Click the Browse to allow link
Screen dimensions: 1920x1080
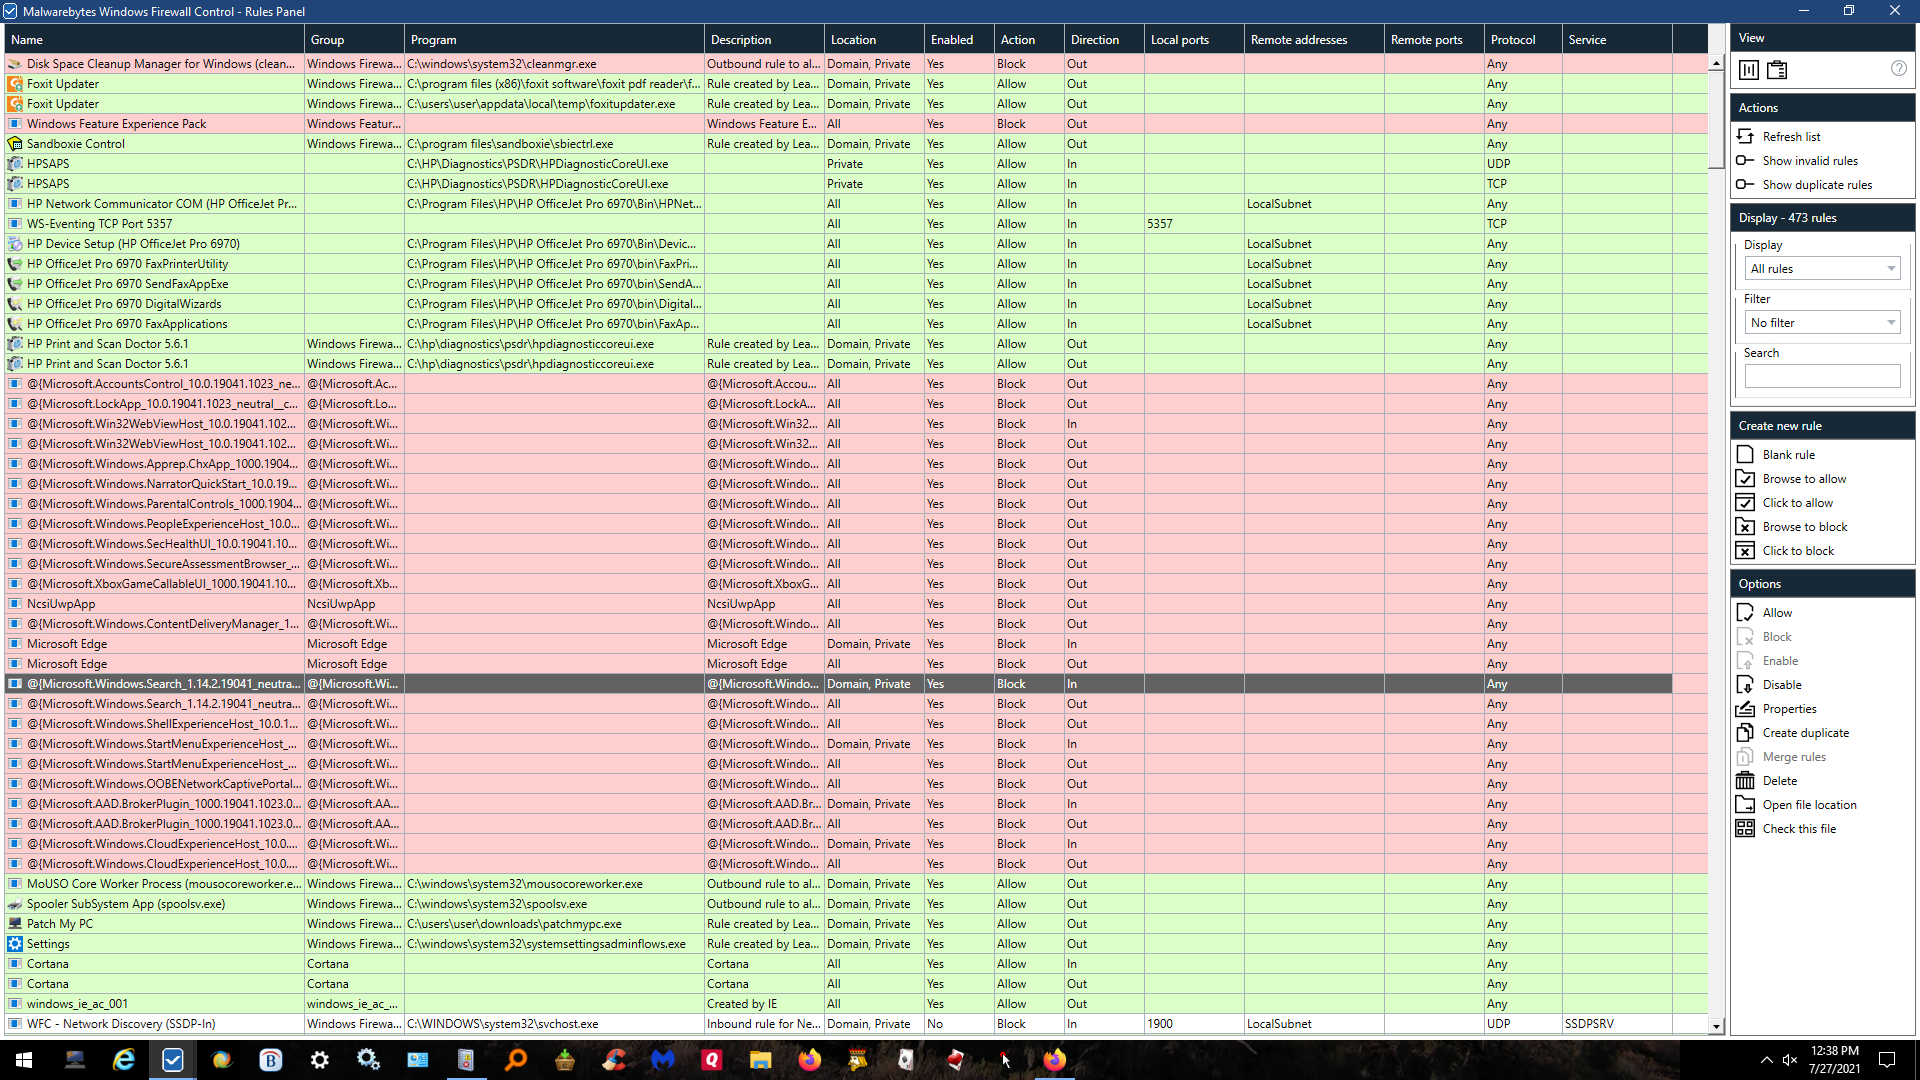(x=1804, y=479)
